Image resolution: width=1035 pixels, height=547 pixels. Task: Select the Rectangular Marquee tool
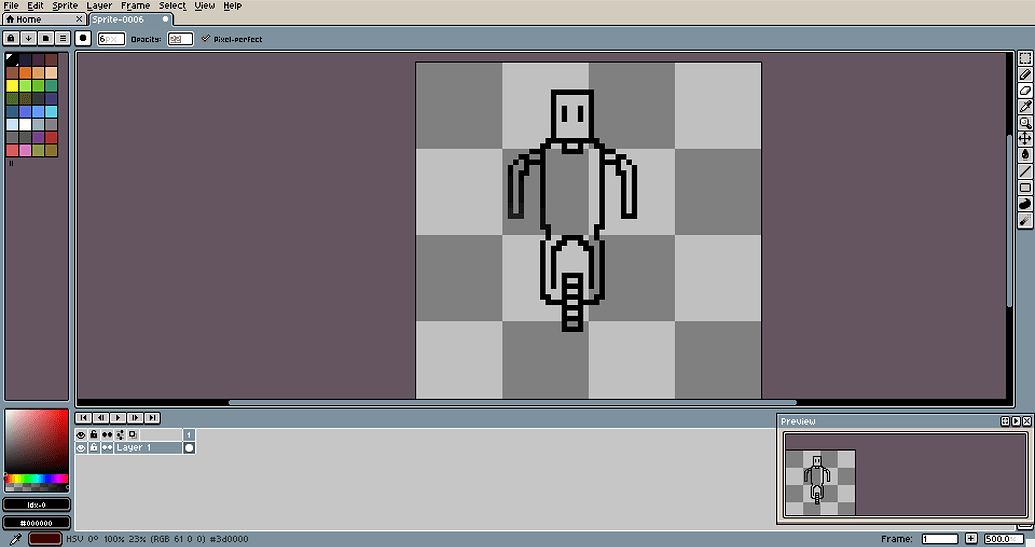1025,59
